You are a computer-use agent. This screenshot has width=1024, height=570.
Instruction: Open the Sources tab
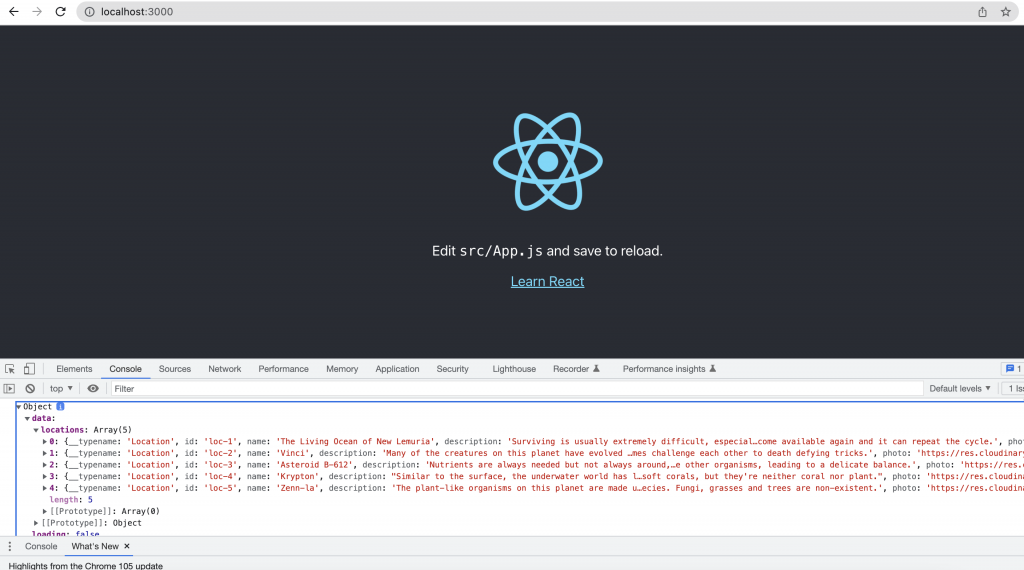pos(175,369)
